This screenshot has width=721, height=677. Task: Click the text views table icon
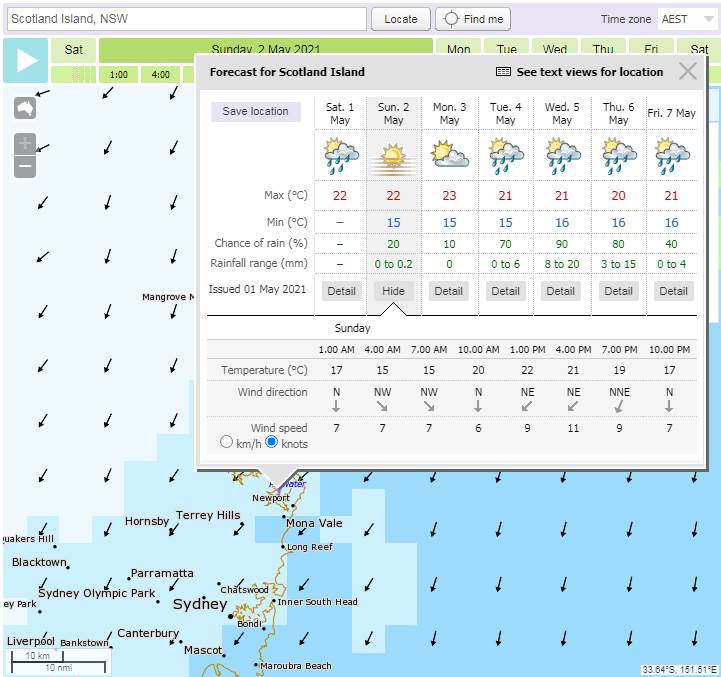pyautogui.click(x=503, y=72)
